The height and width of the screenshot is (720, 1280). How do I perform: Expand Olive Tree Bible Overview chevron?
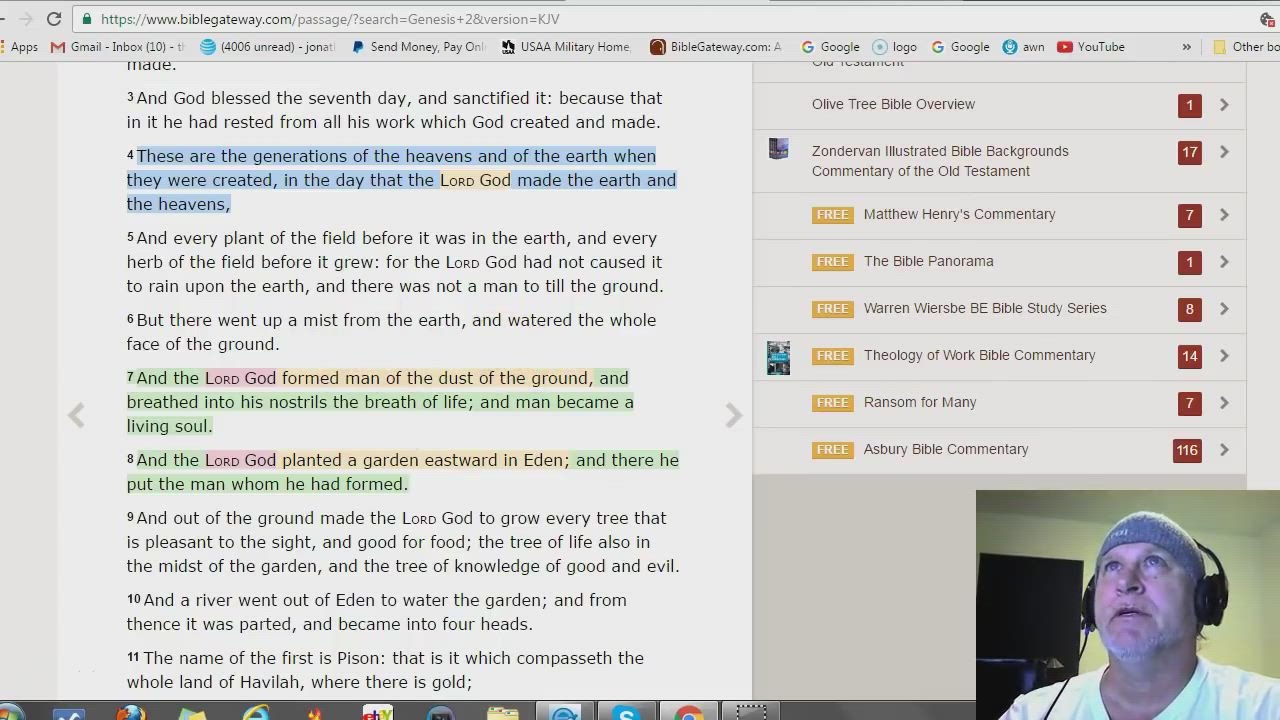click(1224, 105)
